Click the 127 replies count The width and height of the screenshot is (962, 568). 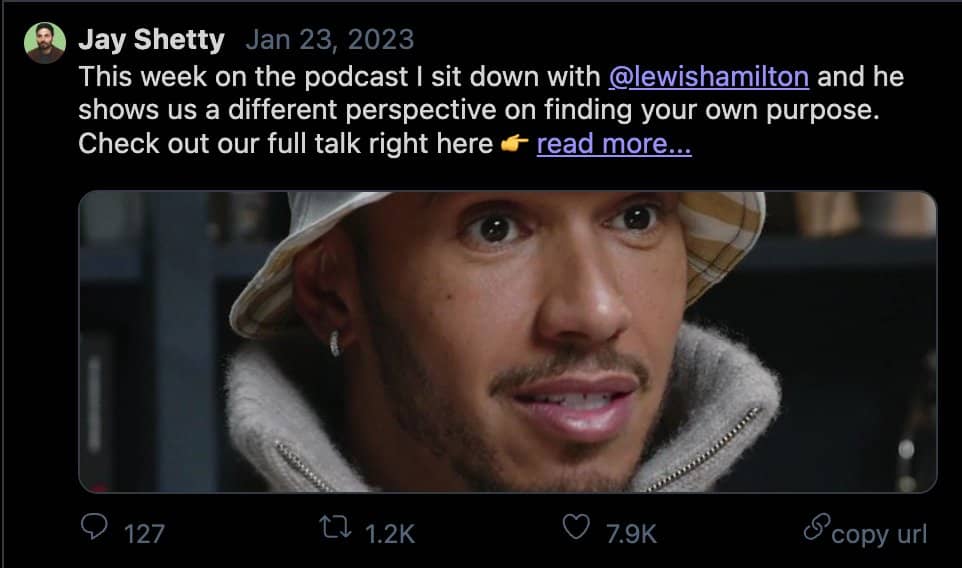144,534
